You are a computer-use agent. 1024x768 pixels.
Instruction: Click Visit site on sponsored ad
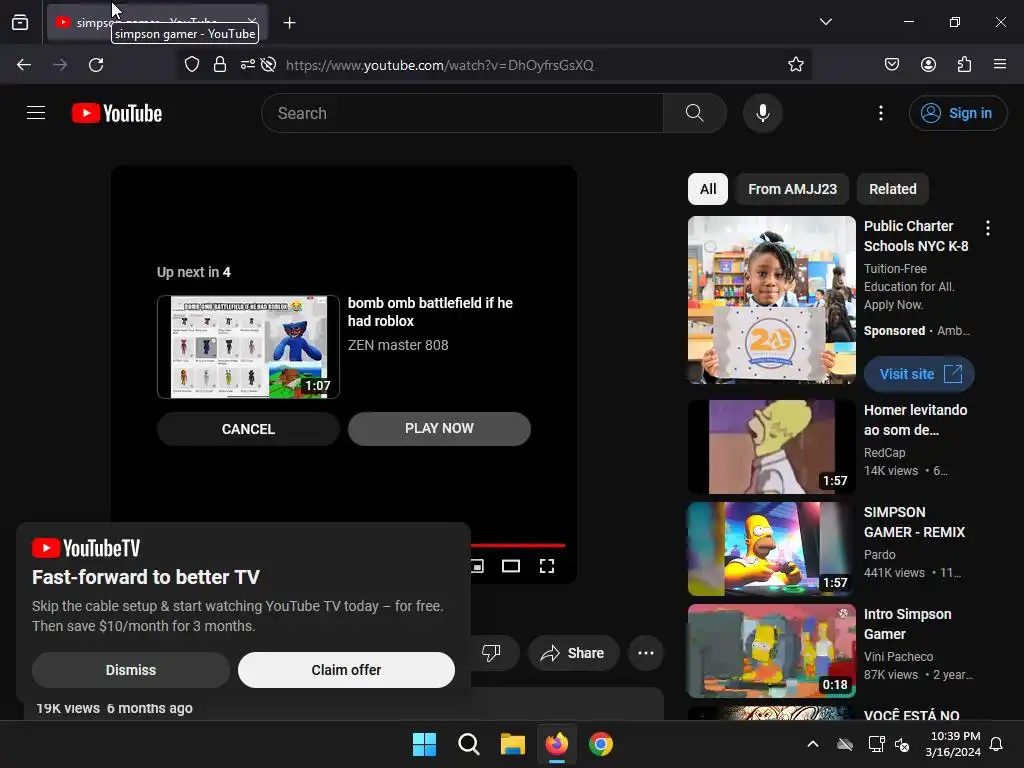920,374
